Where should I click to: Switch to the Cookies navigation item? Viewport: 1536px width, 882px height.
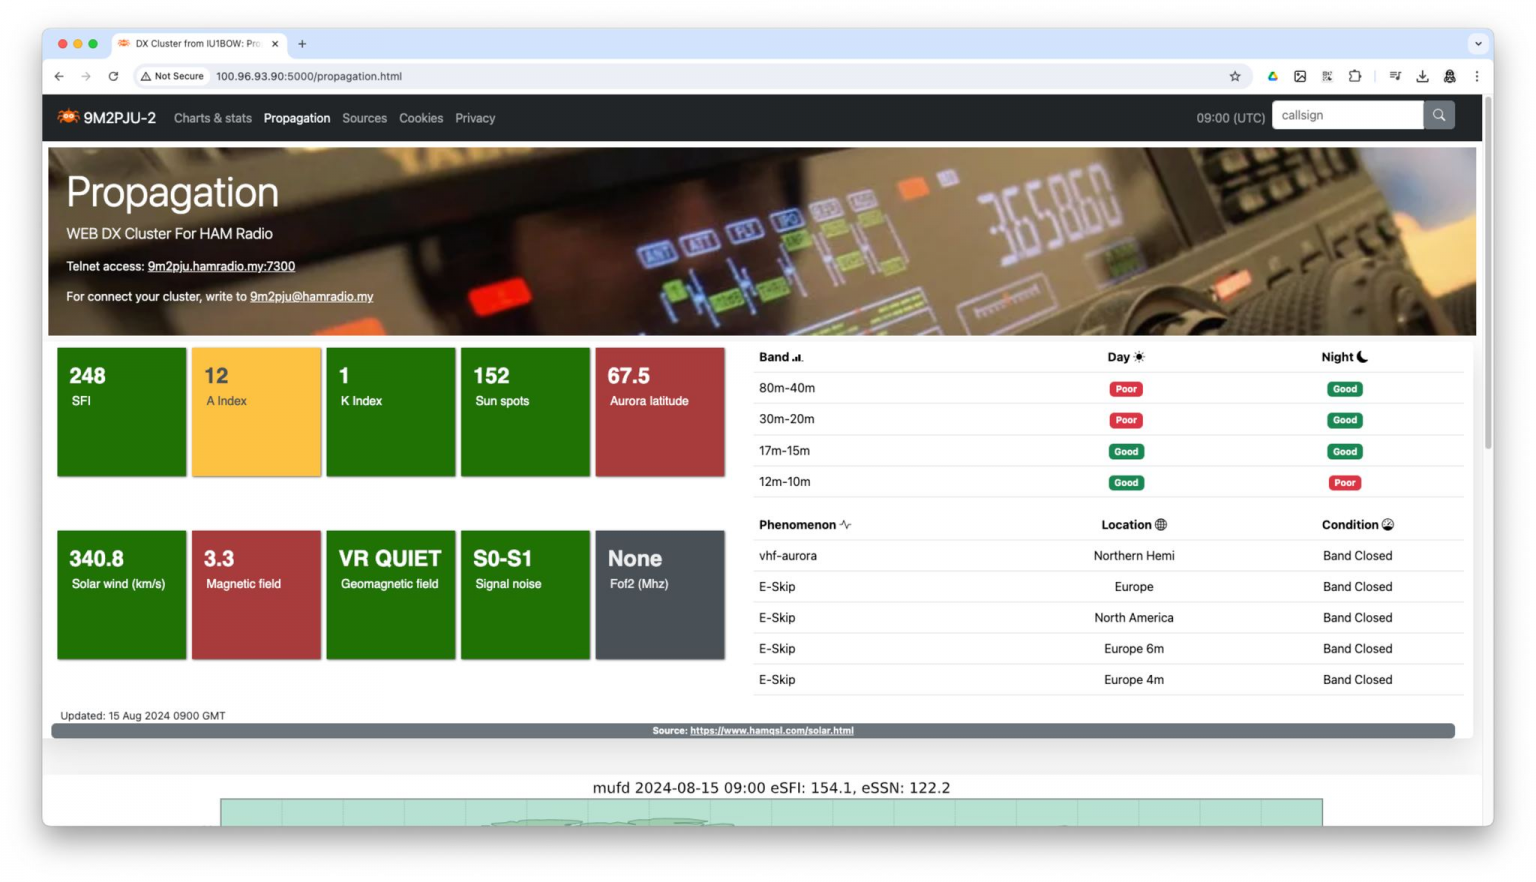(x=421, y=118)
